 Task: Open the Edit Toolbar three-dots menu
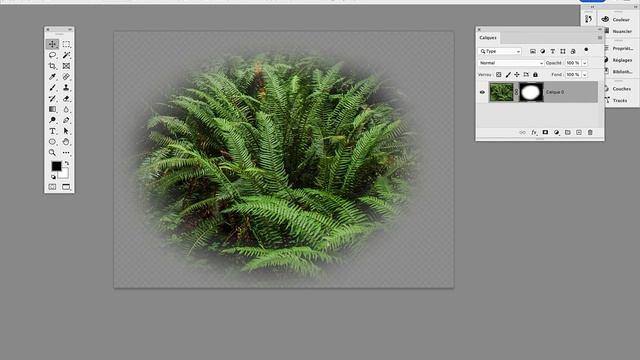66,153
